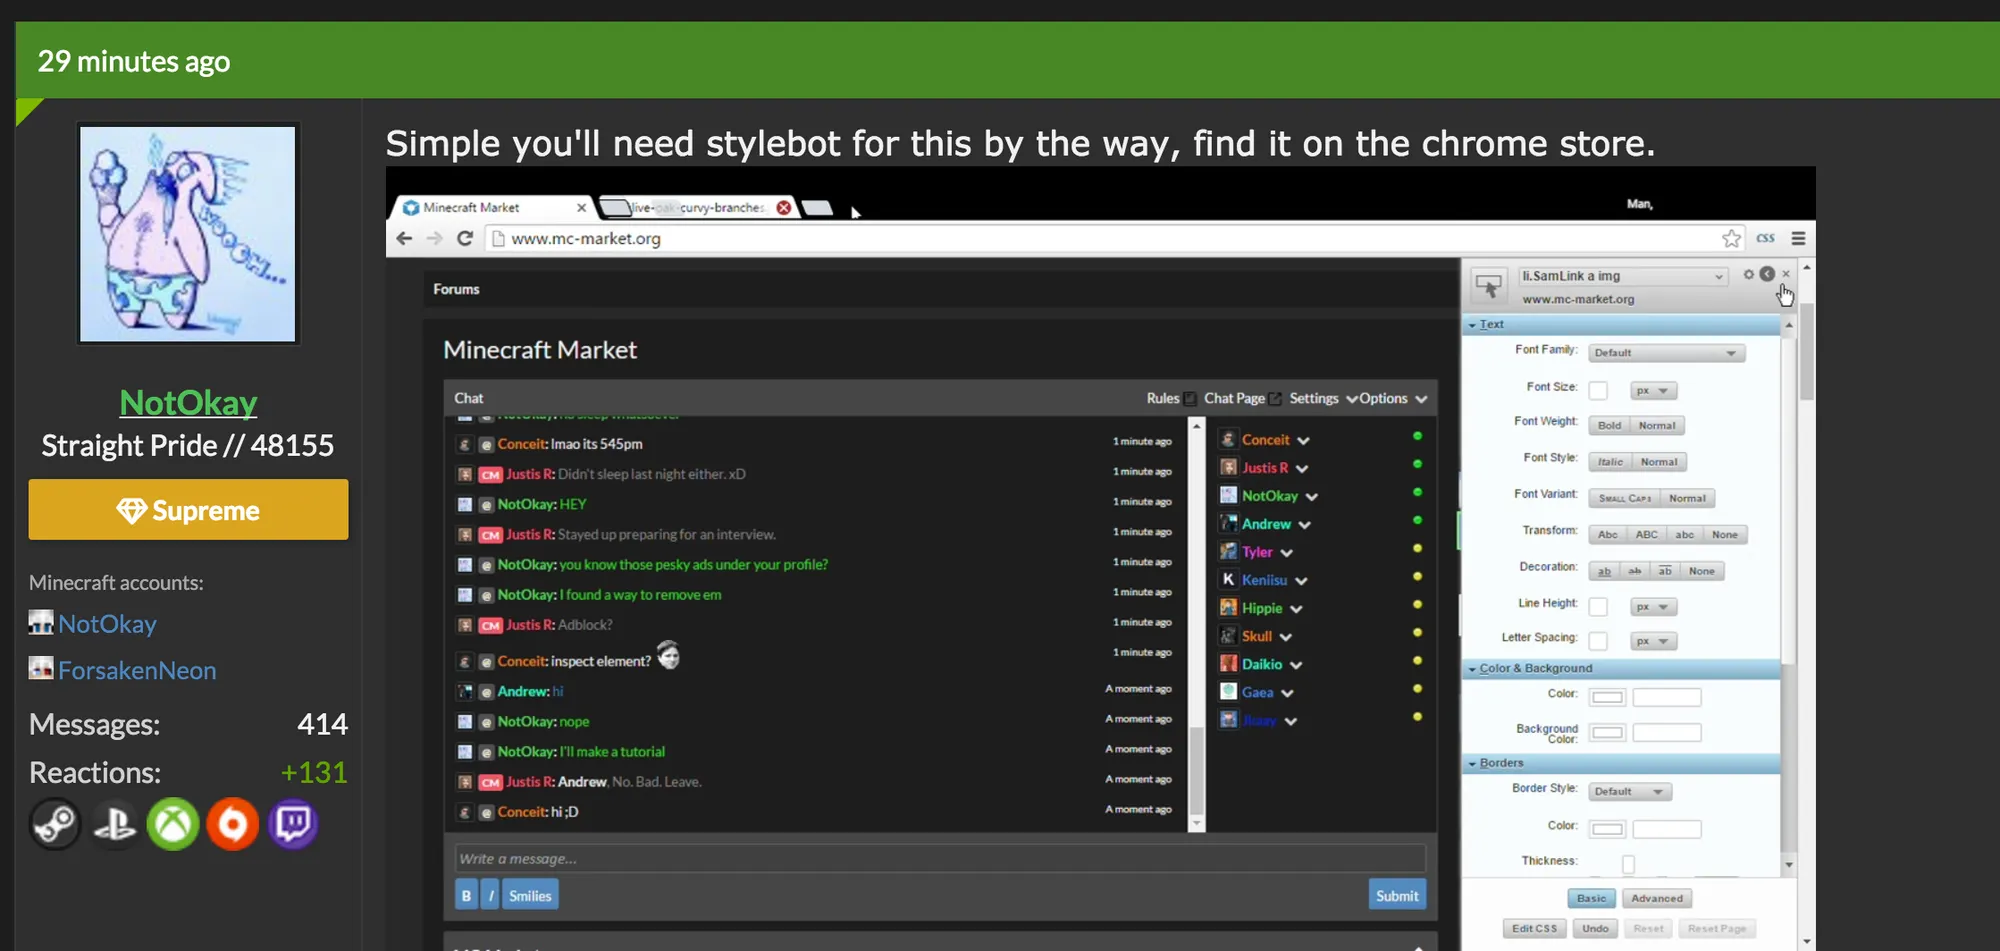
Task: Click the Stylebot move-panel arrow icon
Action: click(1767, 274)
